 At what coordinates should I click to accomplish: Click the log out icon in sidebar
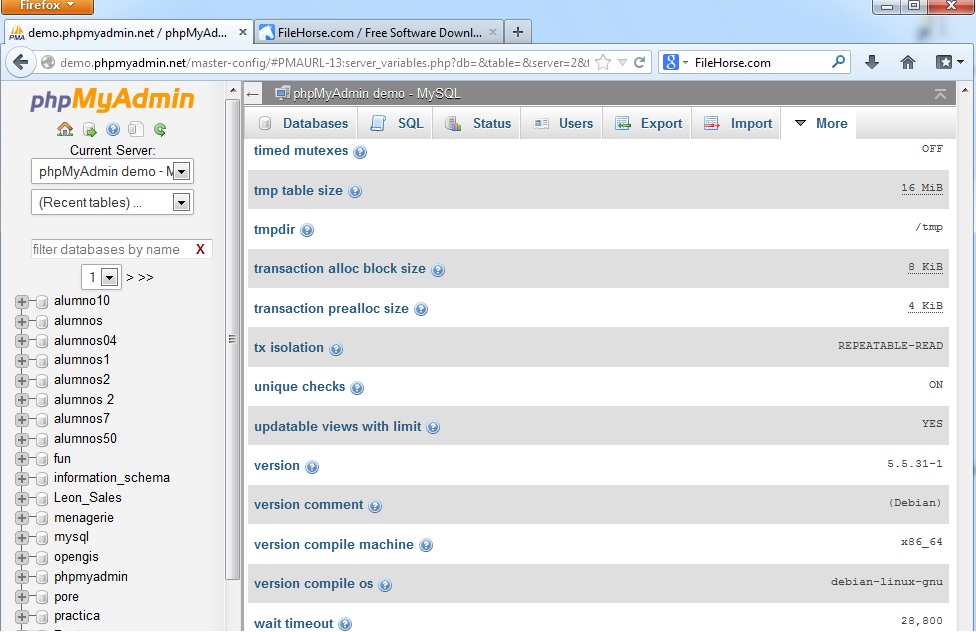coord(89,130)
